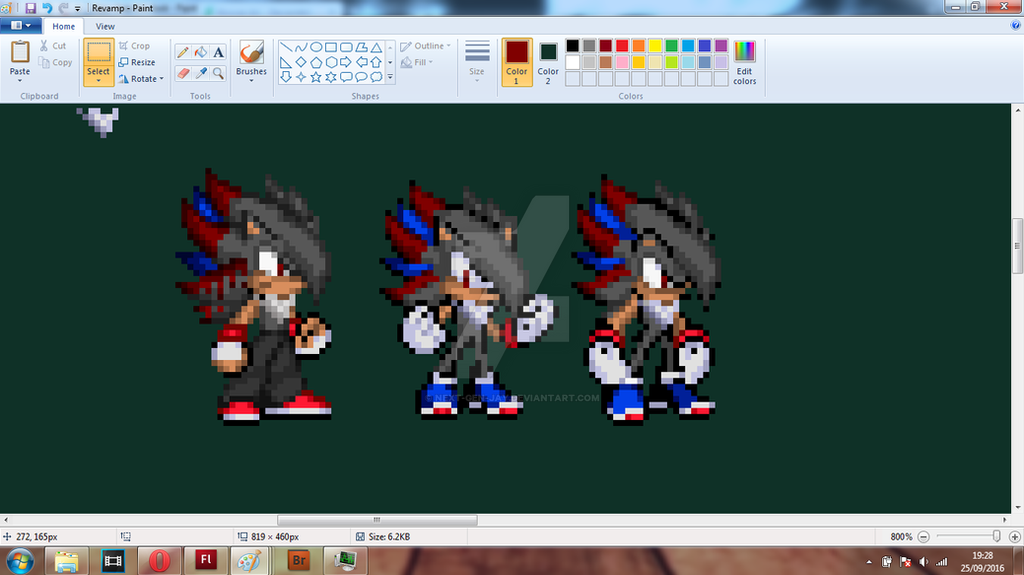Screen dimensions: 1024x575
Task: Crop the image with Crop button
Action: pos(135,46)
